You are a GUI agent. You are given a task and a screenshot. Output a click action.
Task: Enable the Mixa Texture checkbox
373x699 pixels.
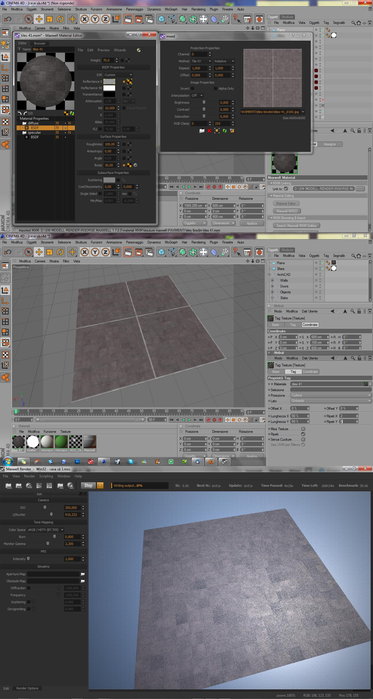(303, 428)
